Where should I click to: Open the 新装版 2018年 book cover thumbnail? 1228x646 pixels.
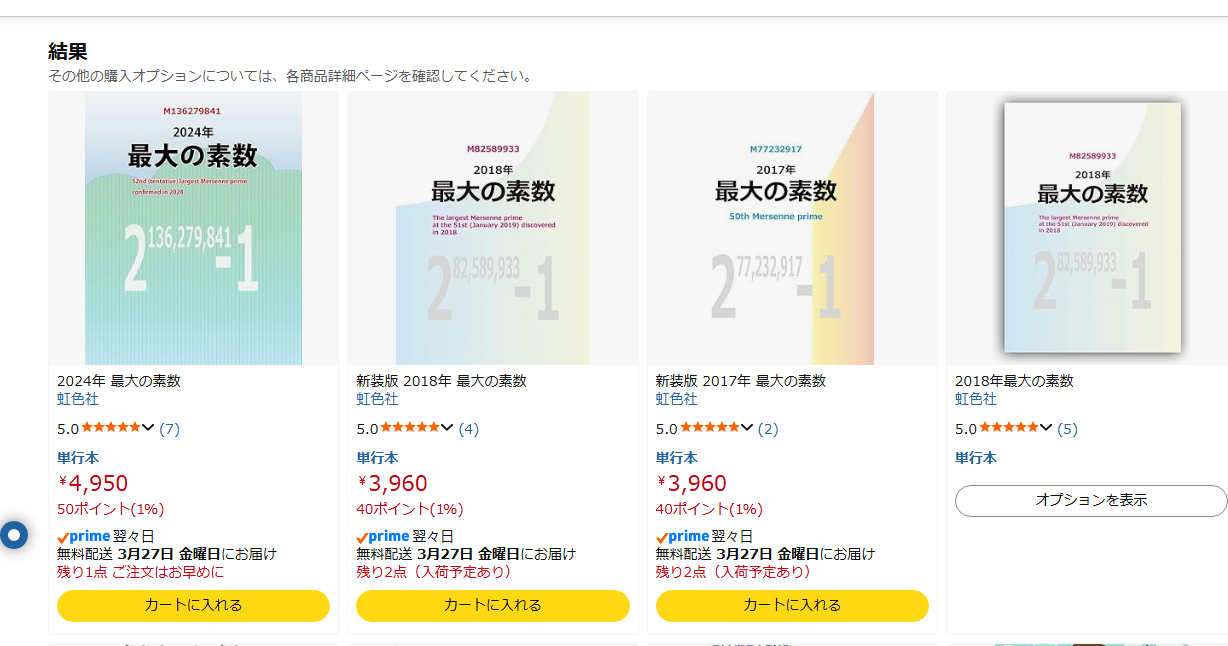[x=493, y=228]
